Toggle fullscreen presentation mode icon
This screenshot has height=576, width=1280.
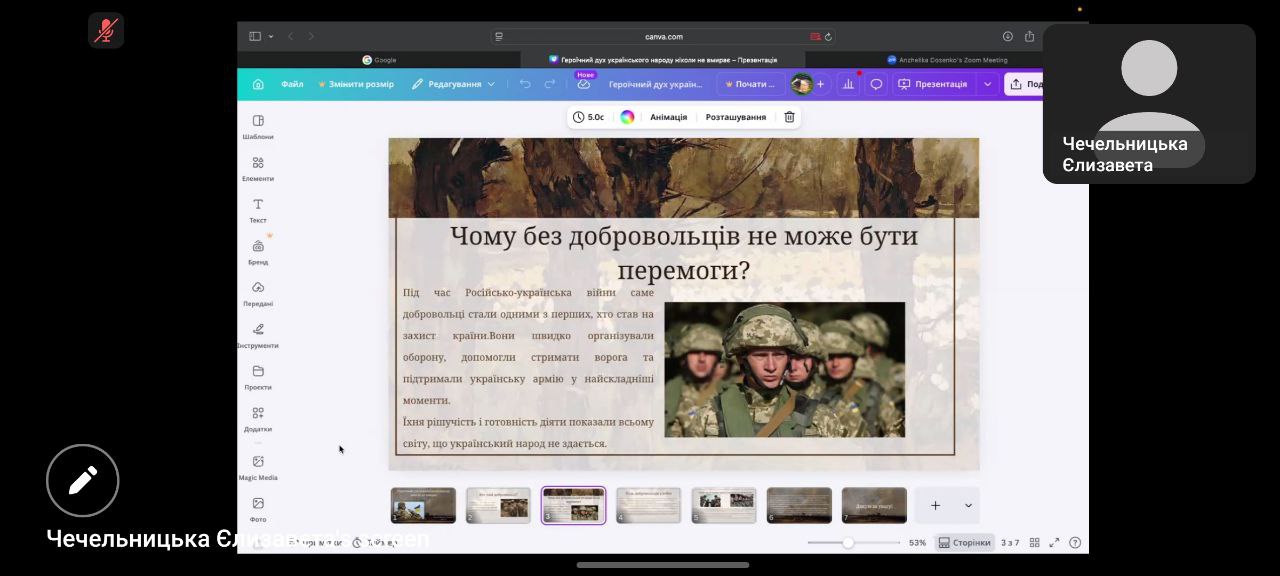tap(1054, 543)
